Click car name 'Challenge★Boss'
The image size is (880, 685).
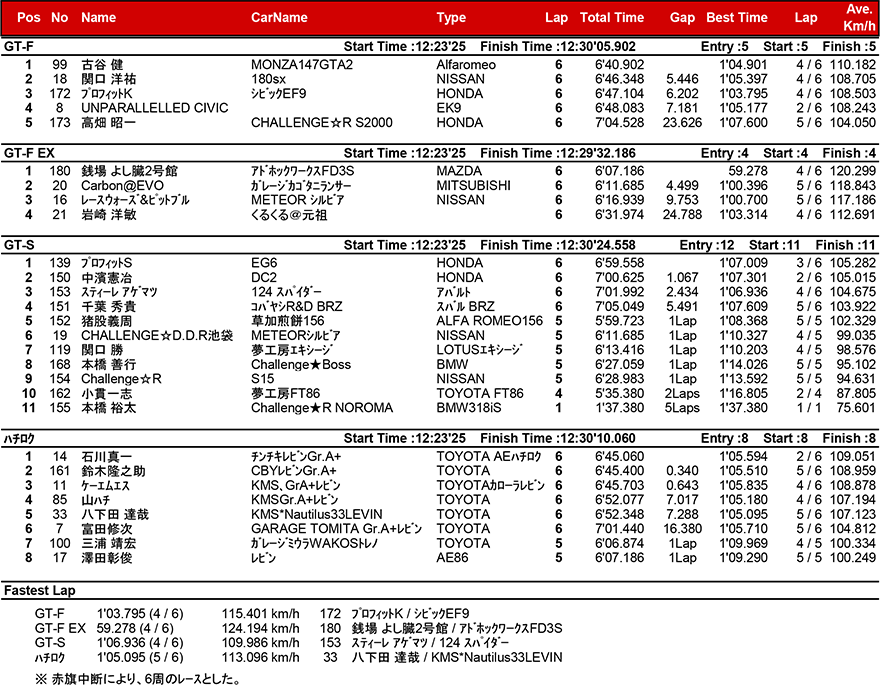[301, 365]
